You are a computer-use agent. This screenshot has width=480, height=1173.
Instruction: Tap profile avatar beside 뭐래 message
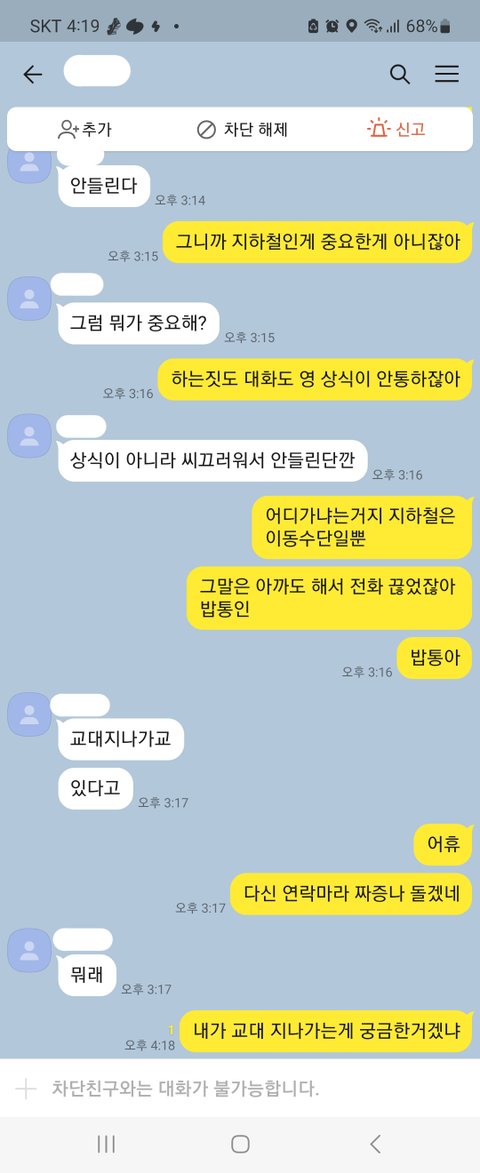29,950
